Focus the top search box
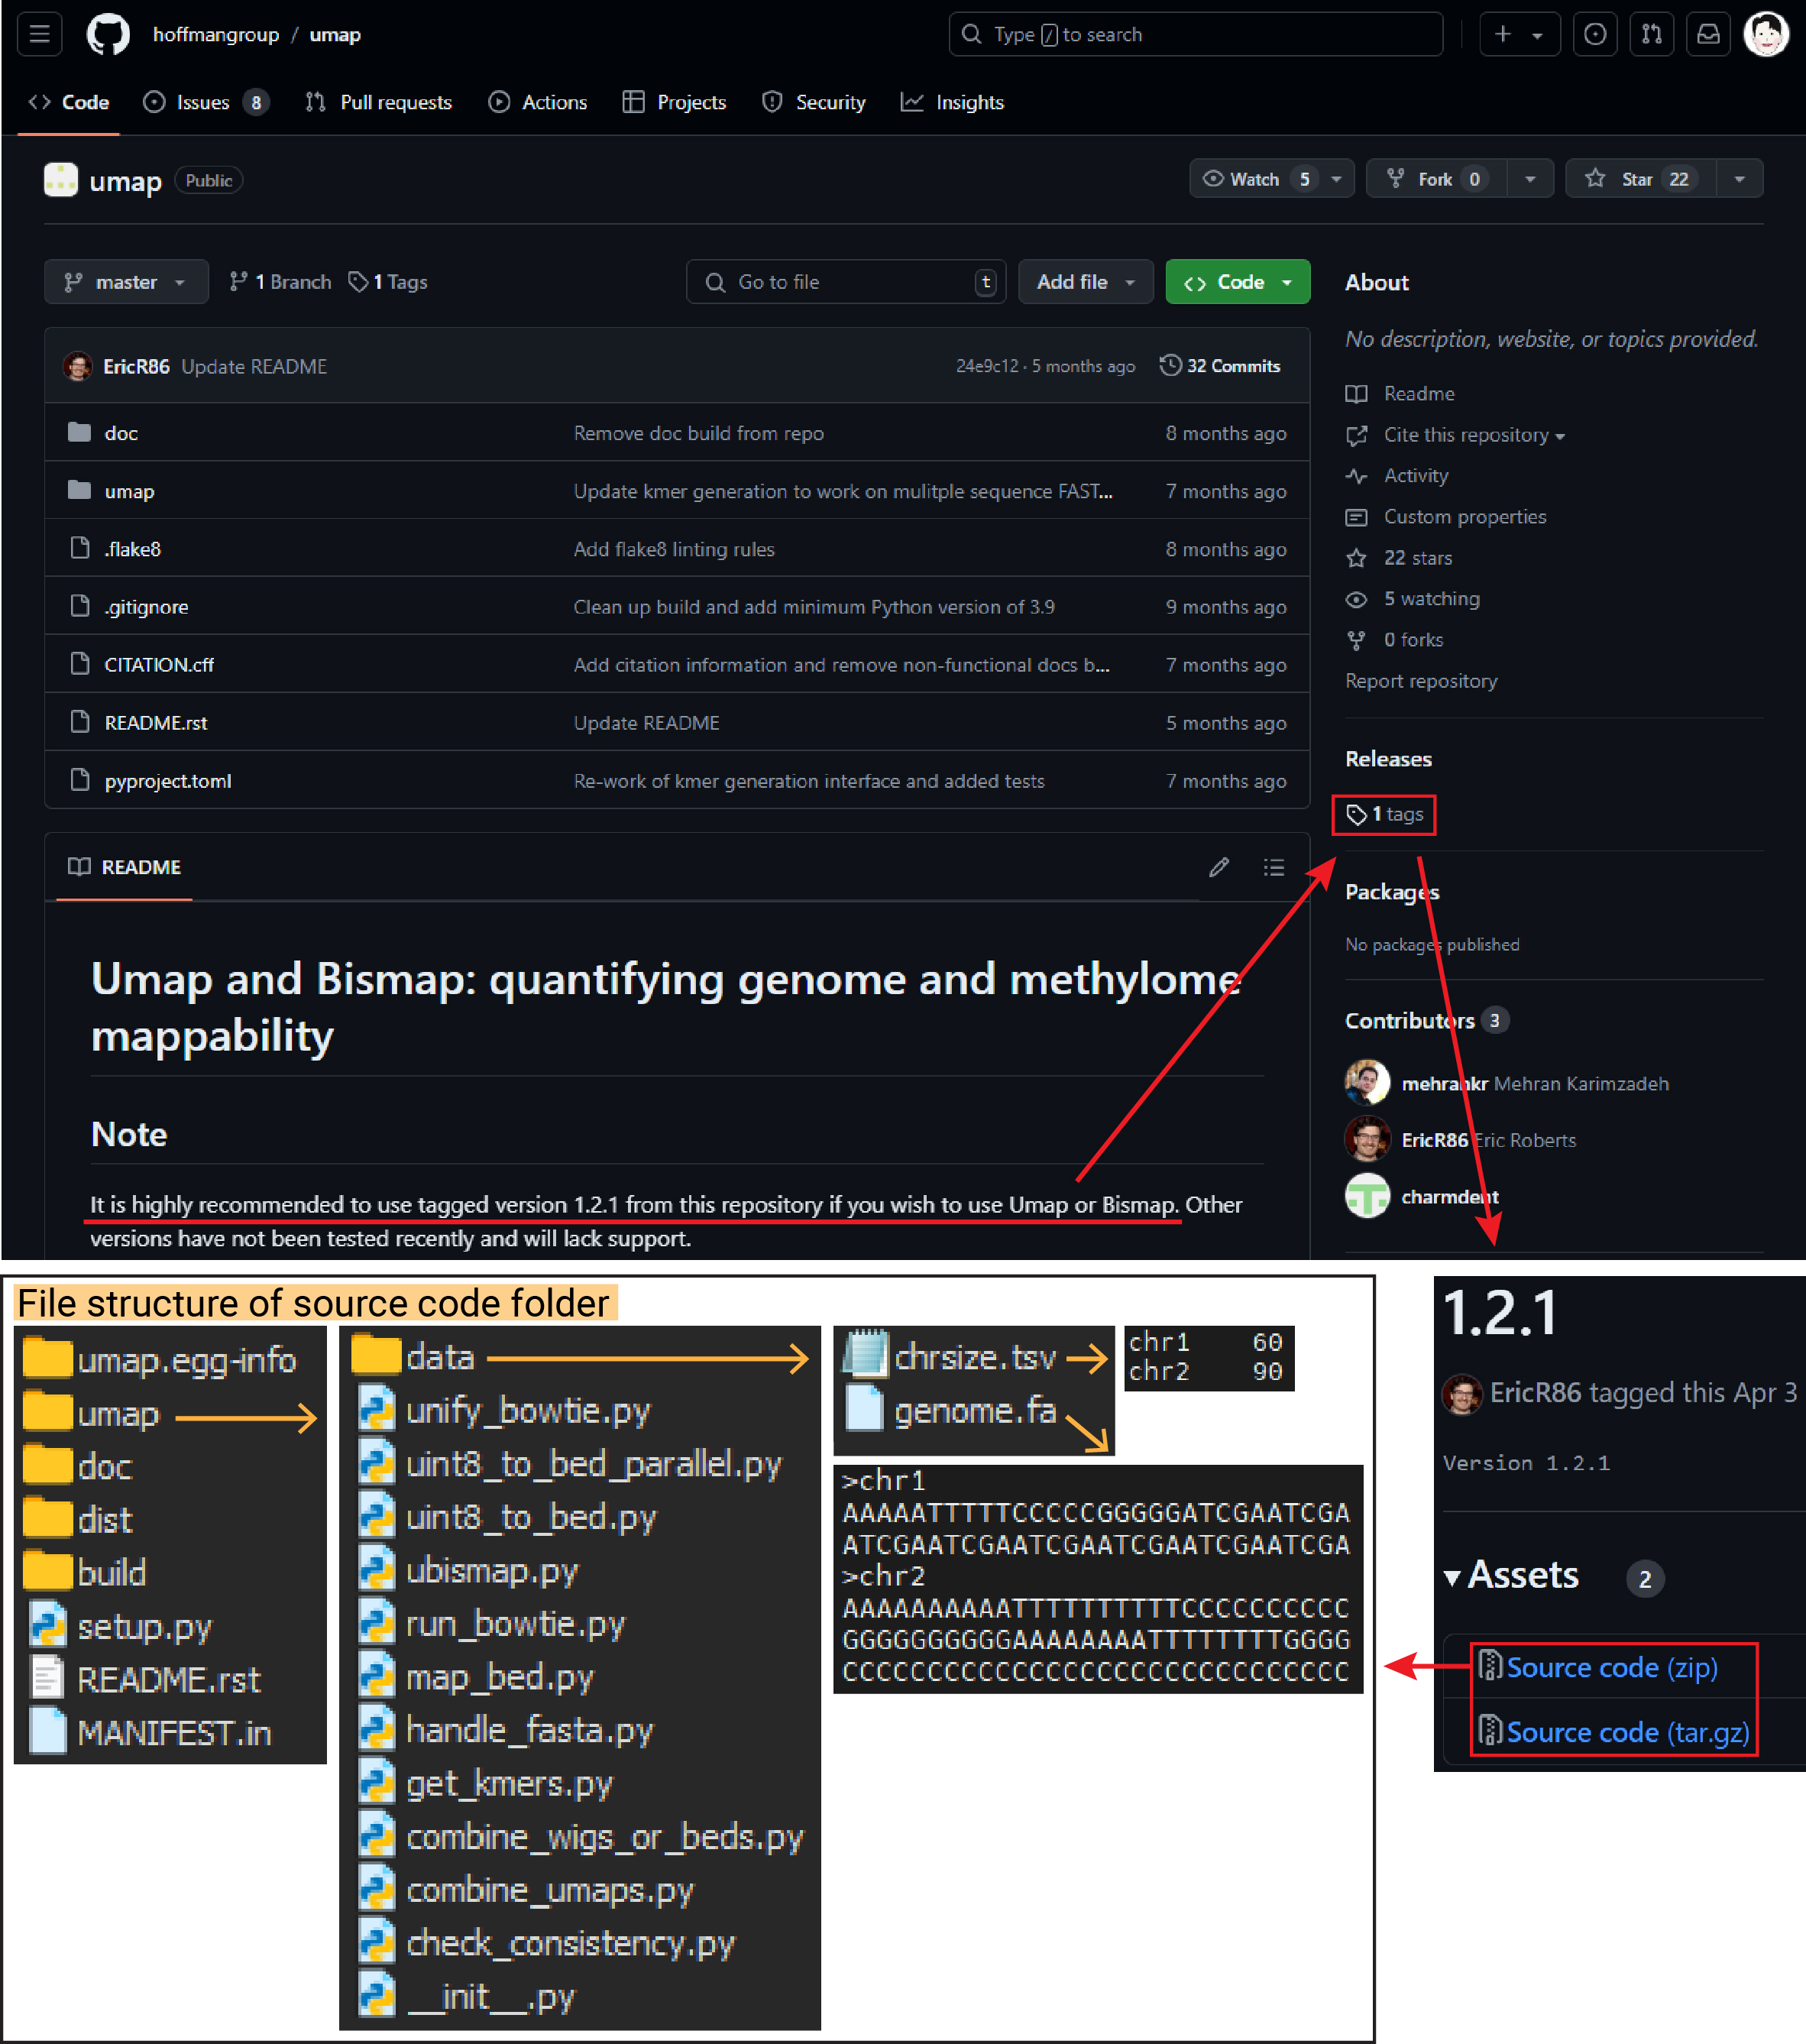 pyautogui.click(x=1195, y=34)
